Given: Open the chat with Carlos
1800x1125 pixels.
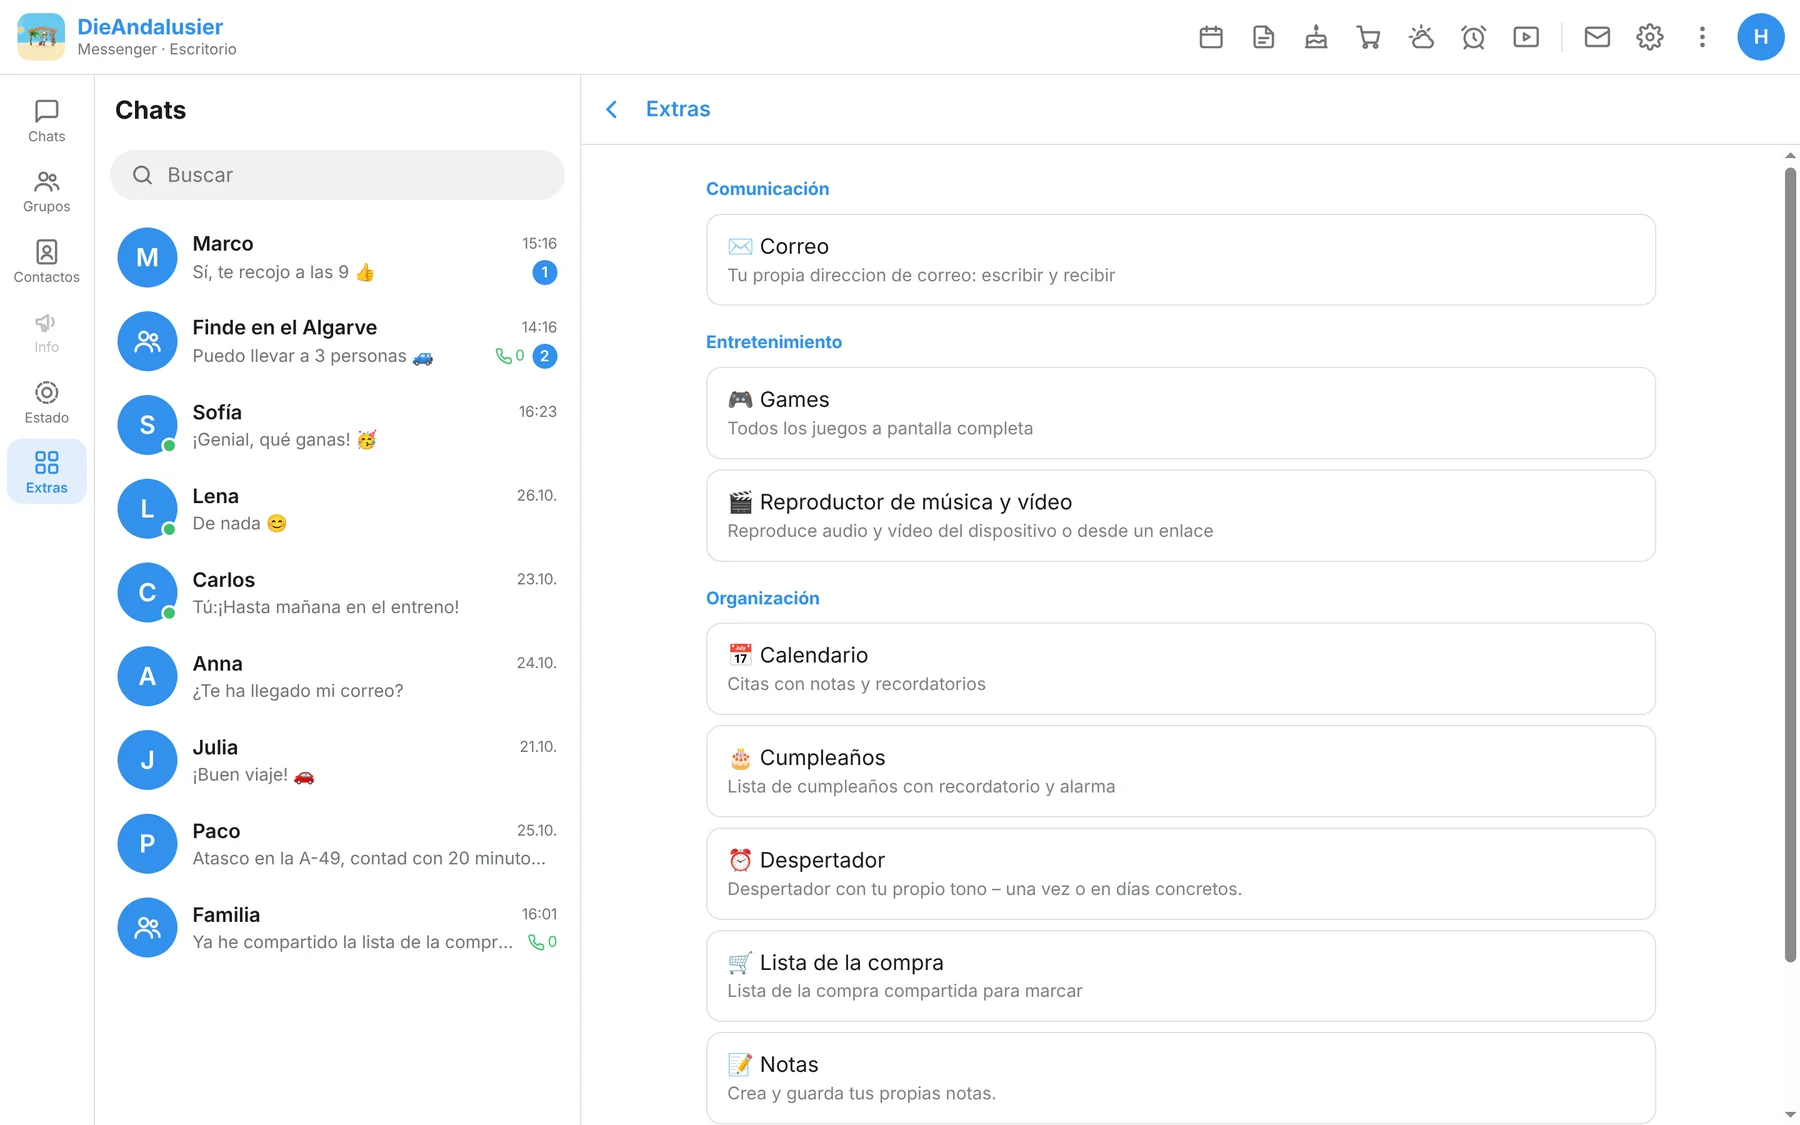Looking at the screenshot, I should (337, 593).
